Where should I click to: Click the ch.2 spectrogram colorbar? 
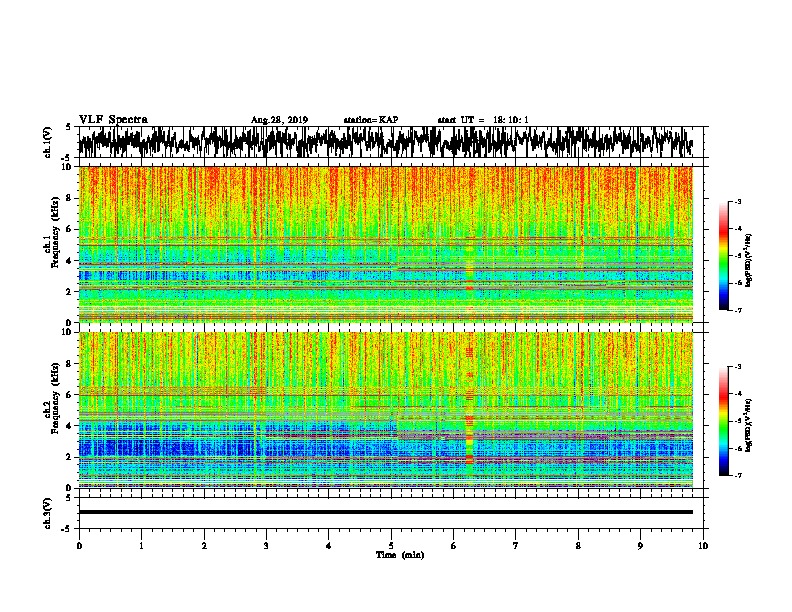tap(723, 421)
